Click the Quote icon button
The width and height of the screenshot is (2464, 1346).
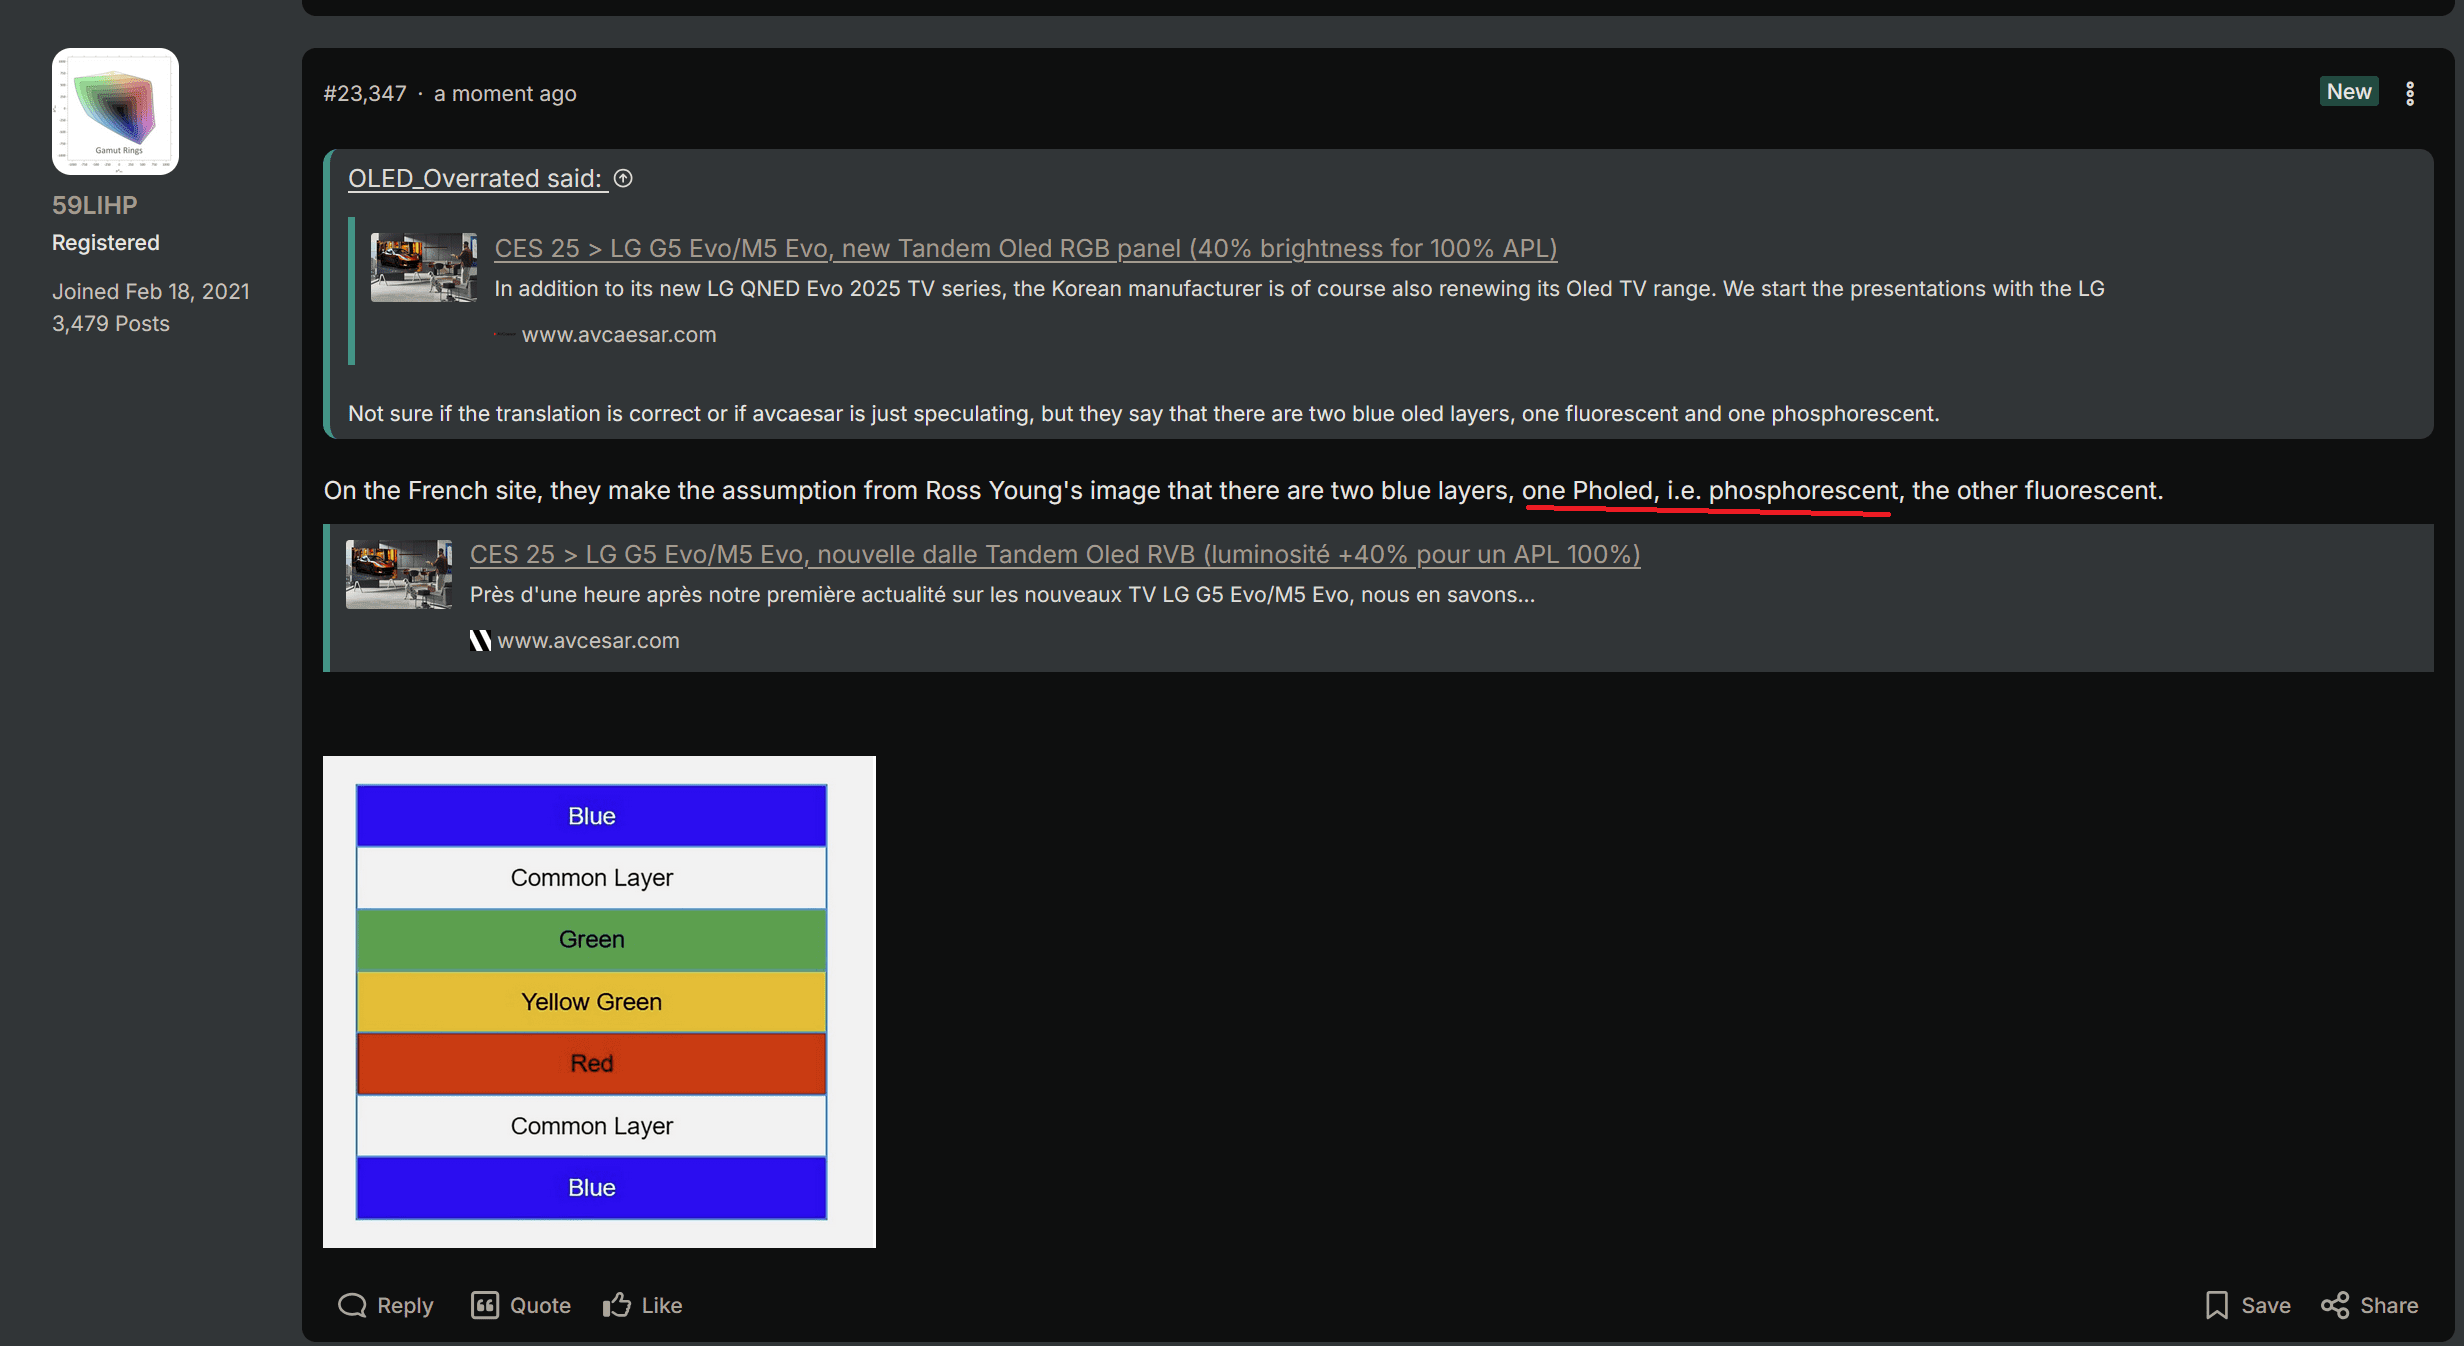(485, 1305)
